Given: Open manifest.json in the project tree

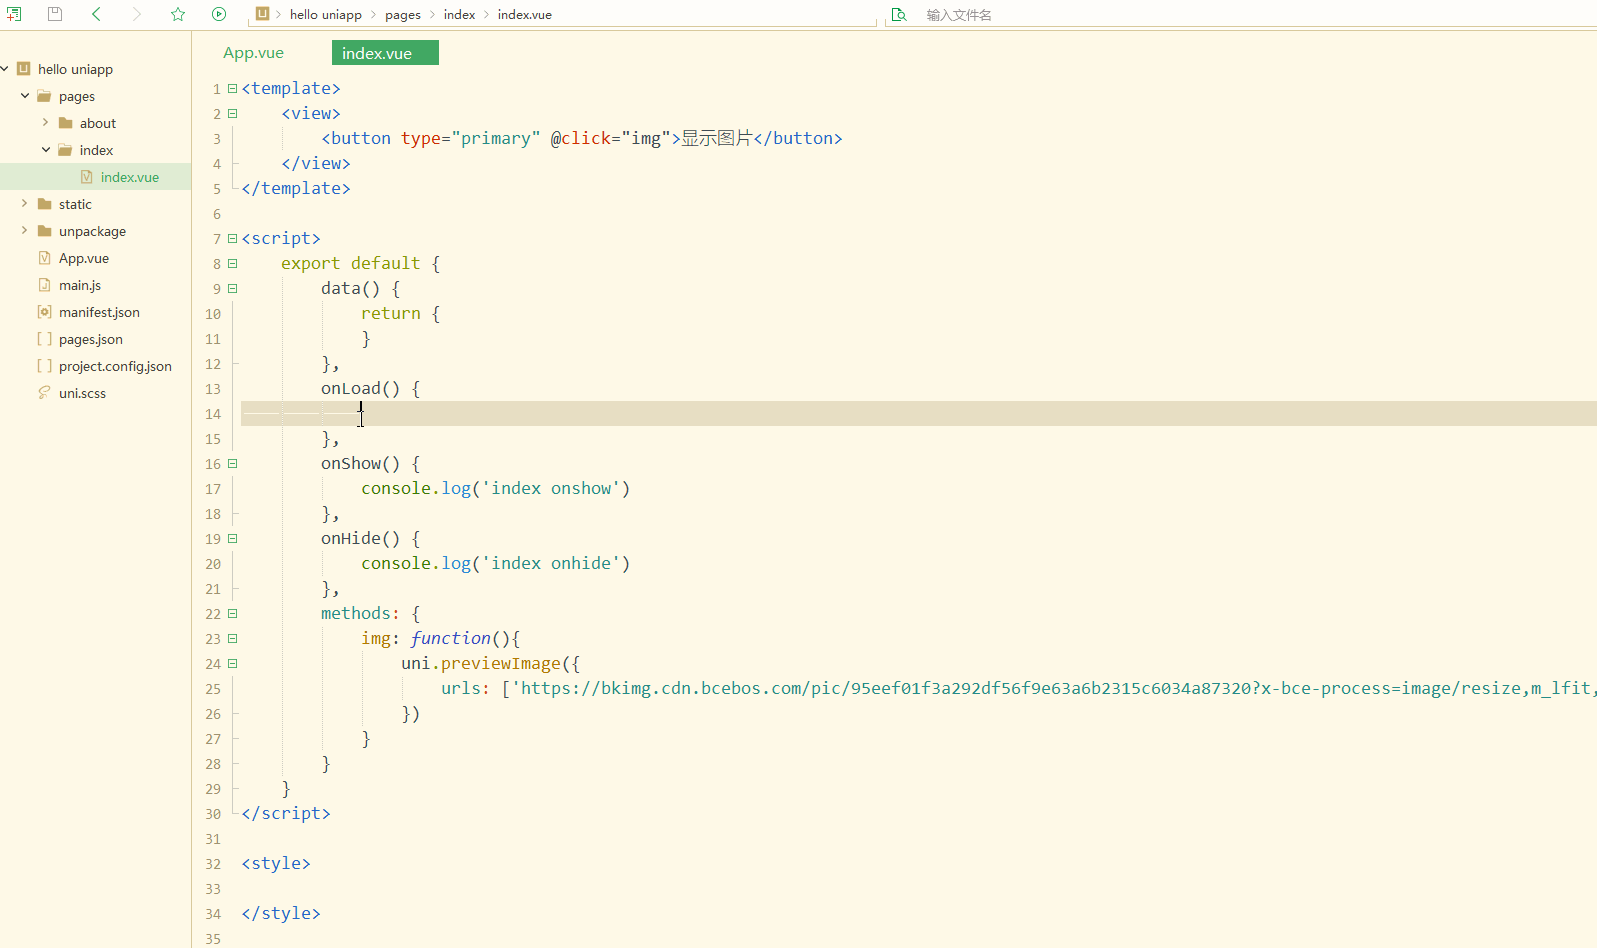Looking at the screenshot, I should coord(99,312).
